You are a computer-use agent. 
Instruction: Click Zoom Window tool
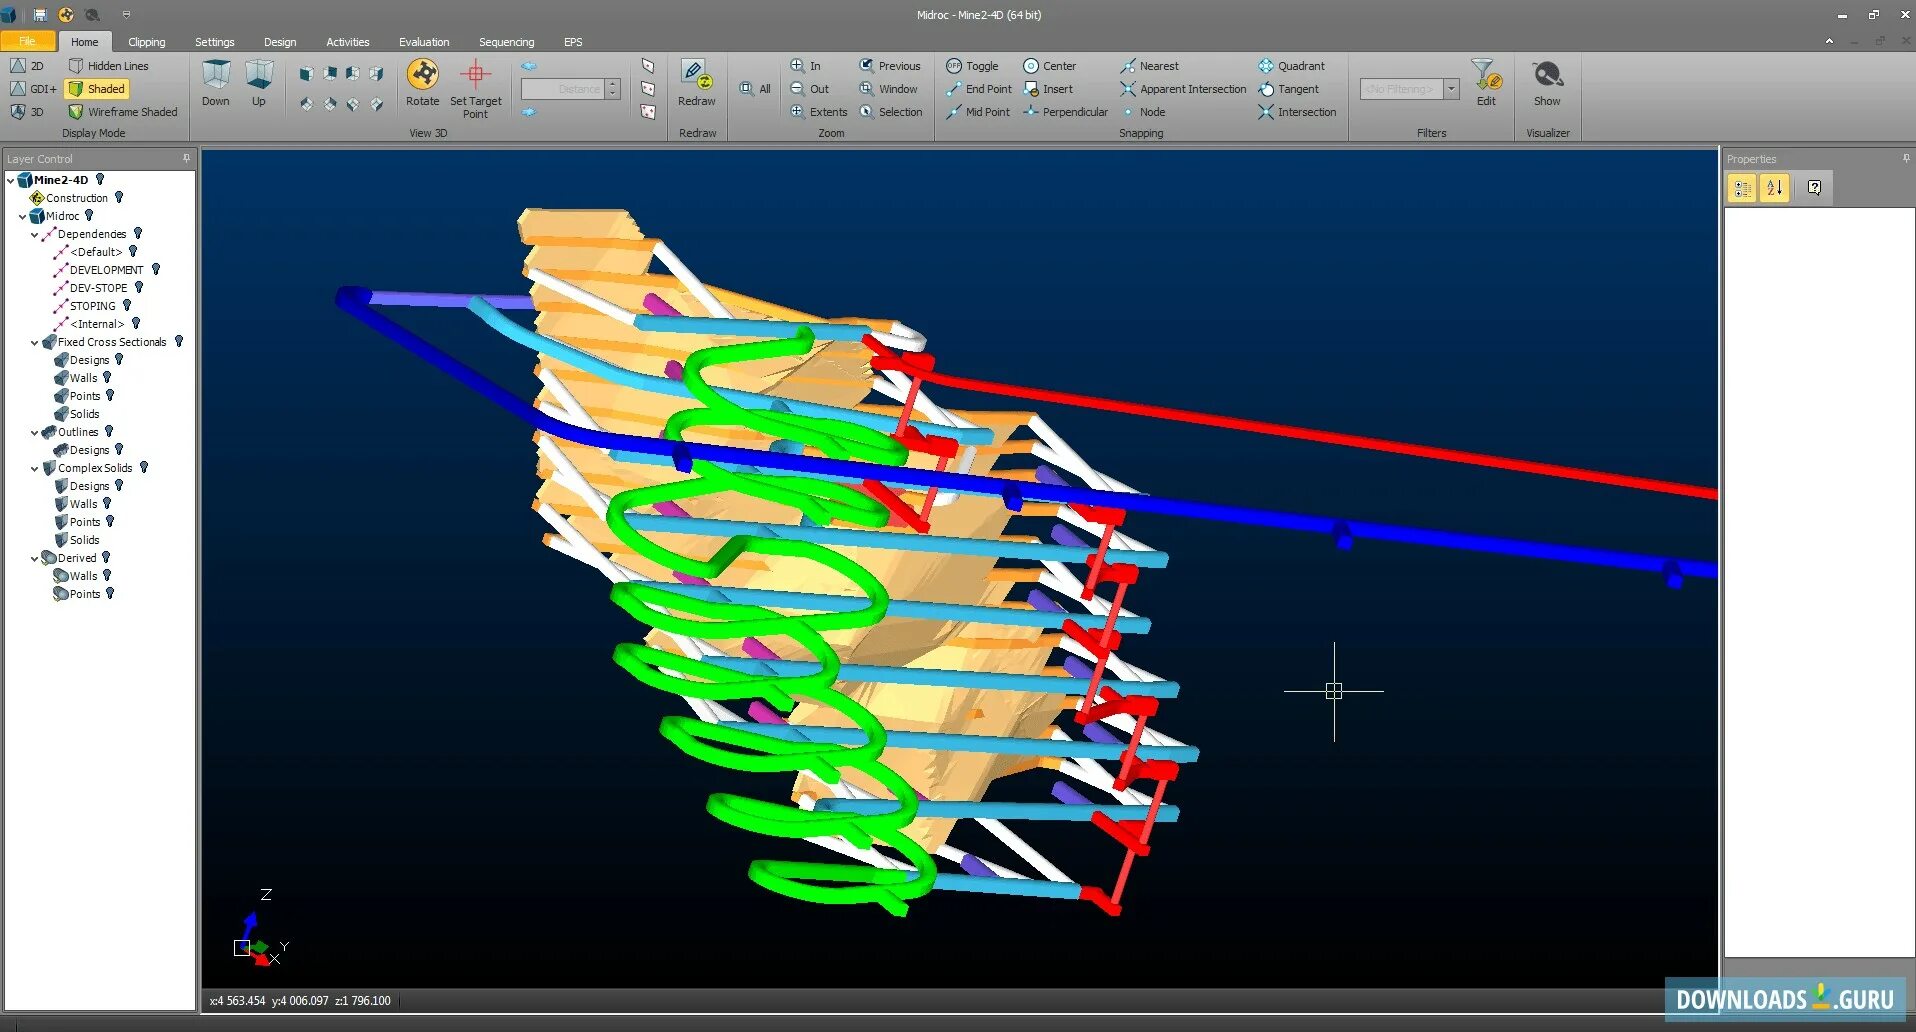(x=889, y=89)
